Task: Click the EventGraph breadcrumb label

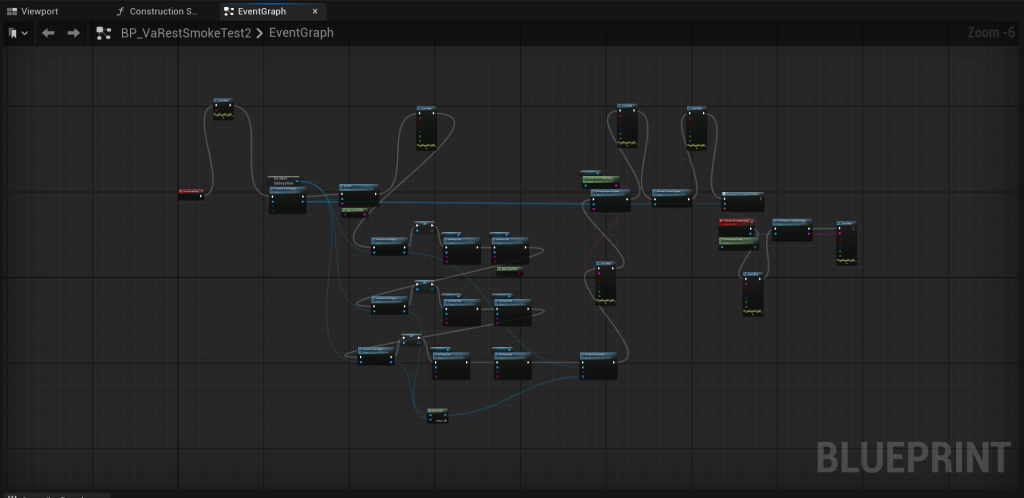Action: pos(301,33)
